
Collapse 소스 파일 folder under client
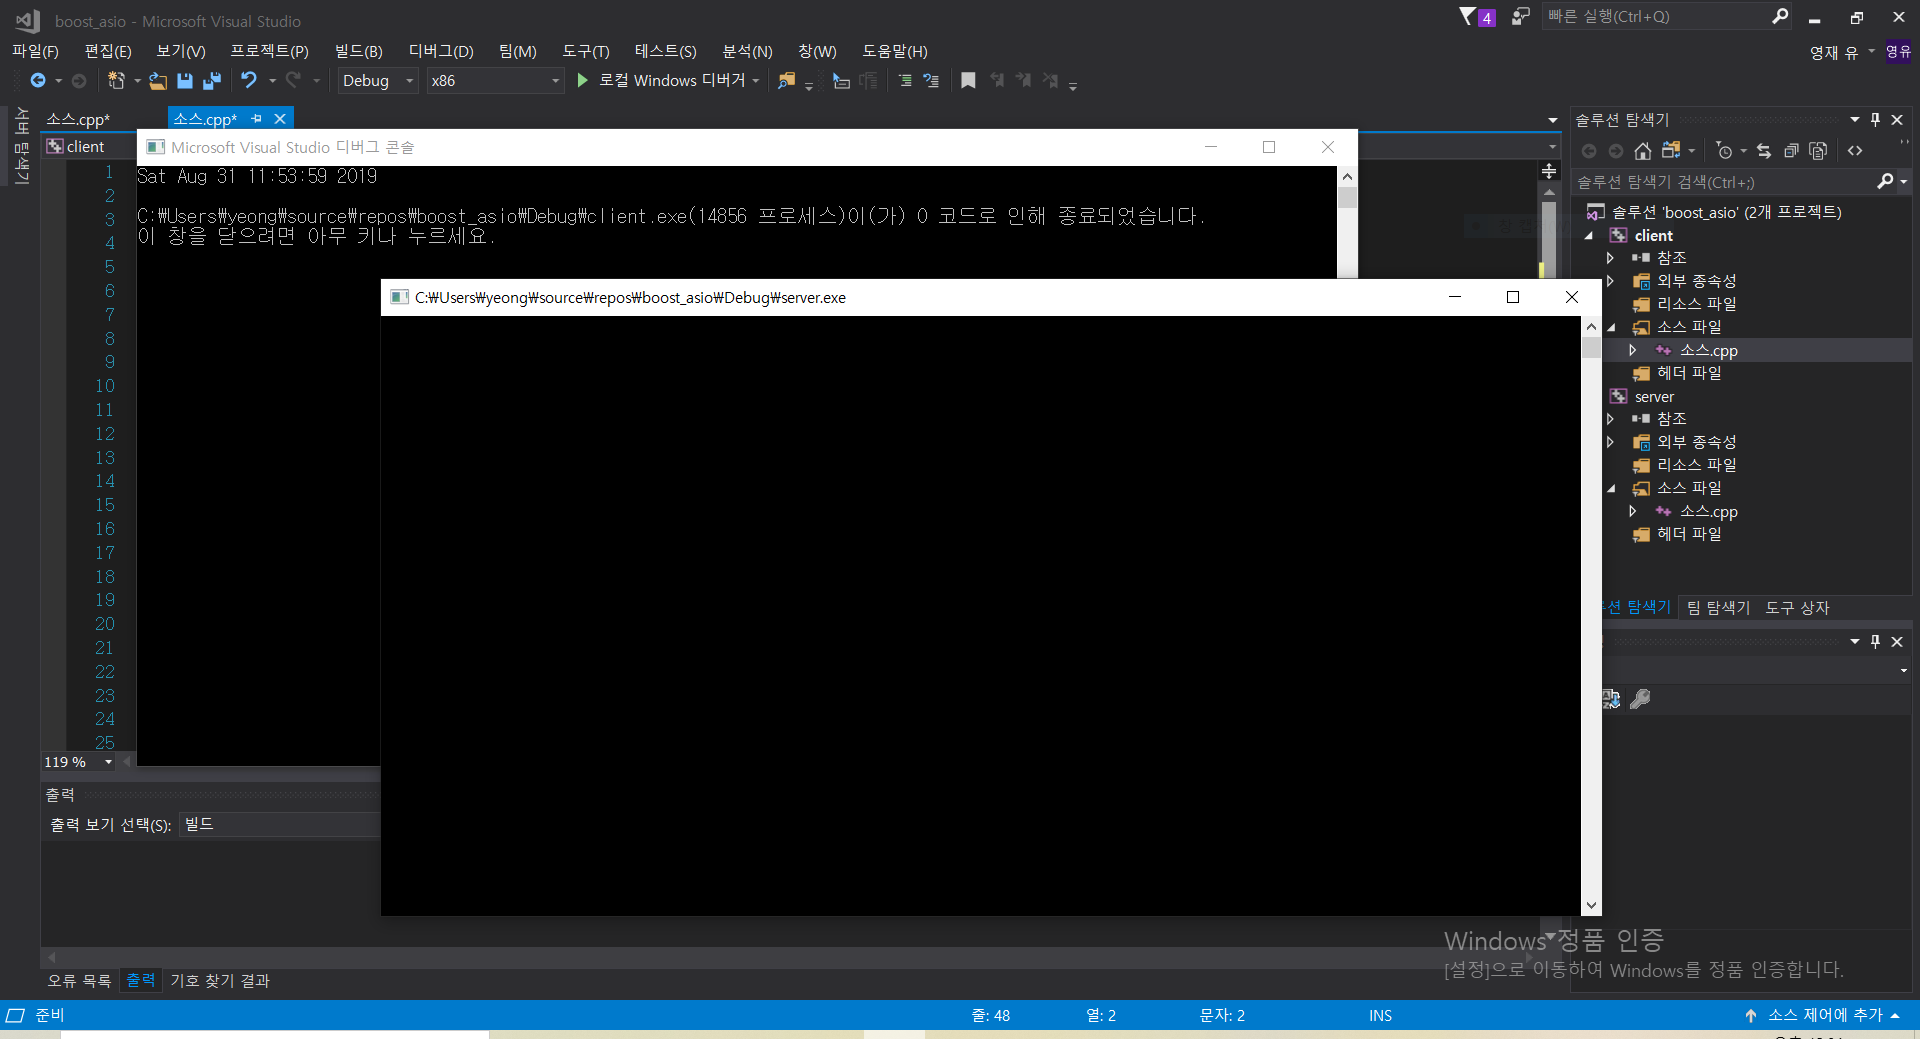pos(1611,327)
